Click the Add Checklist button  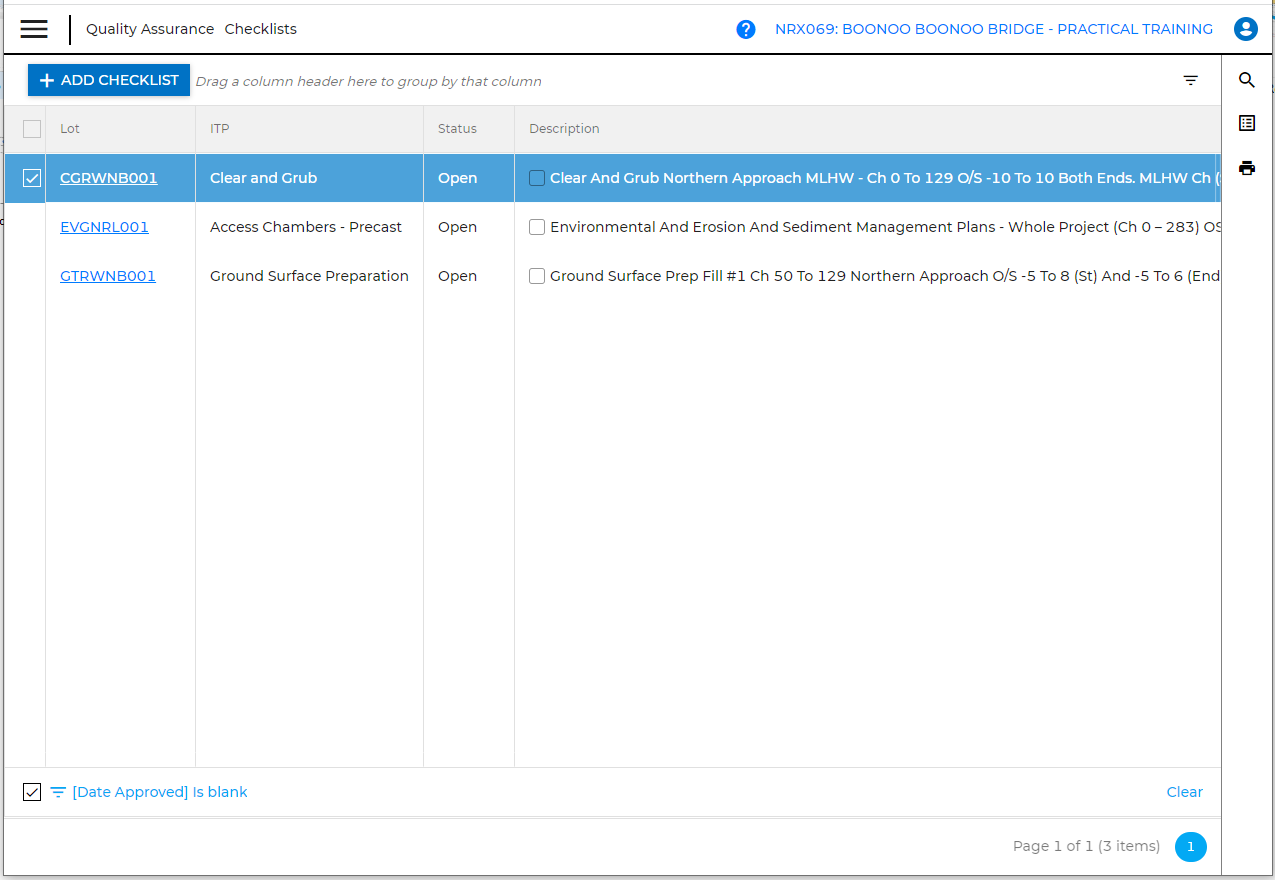coord(109,80)
